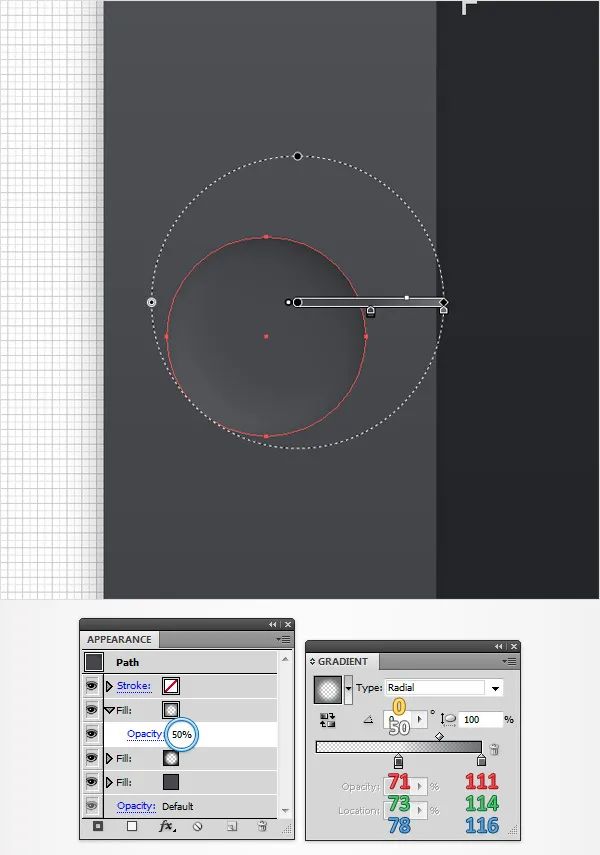Click Add New Stroke icon in Appearance panel
The height and width of the screenshot is (855, 600).
[x=98, y=826]
